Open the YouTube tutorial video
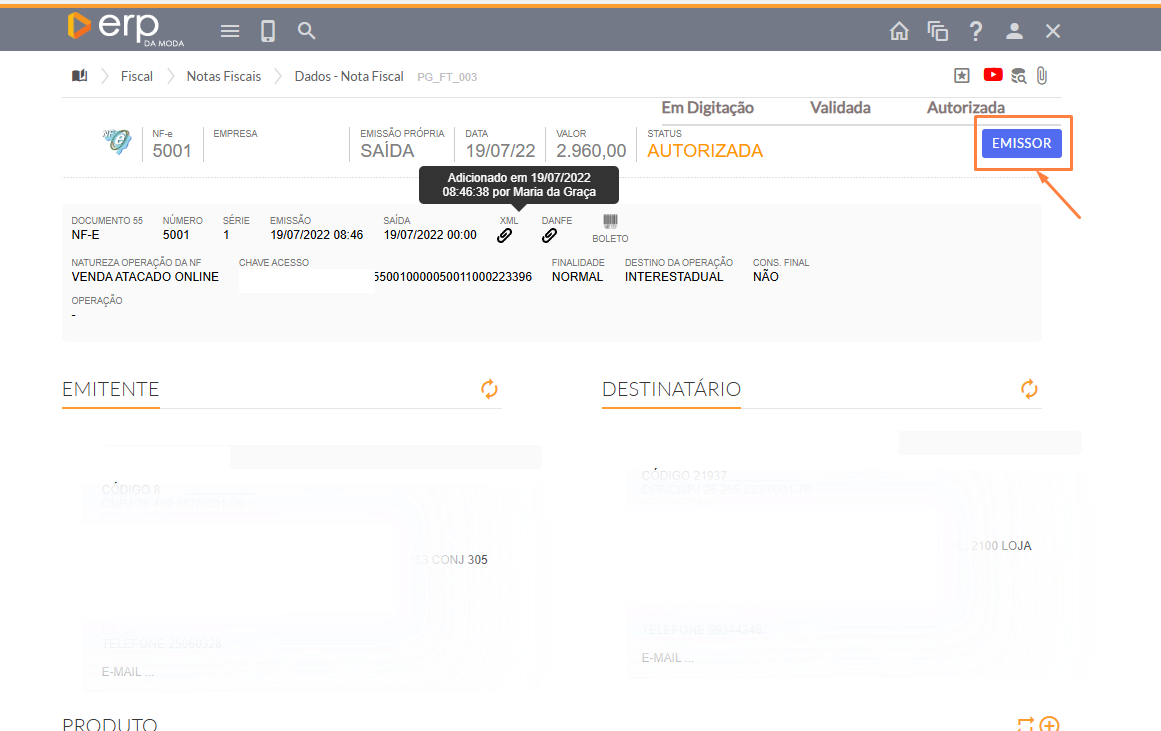Screen dimensions: 1161x731 coord(993,75)
